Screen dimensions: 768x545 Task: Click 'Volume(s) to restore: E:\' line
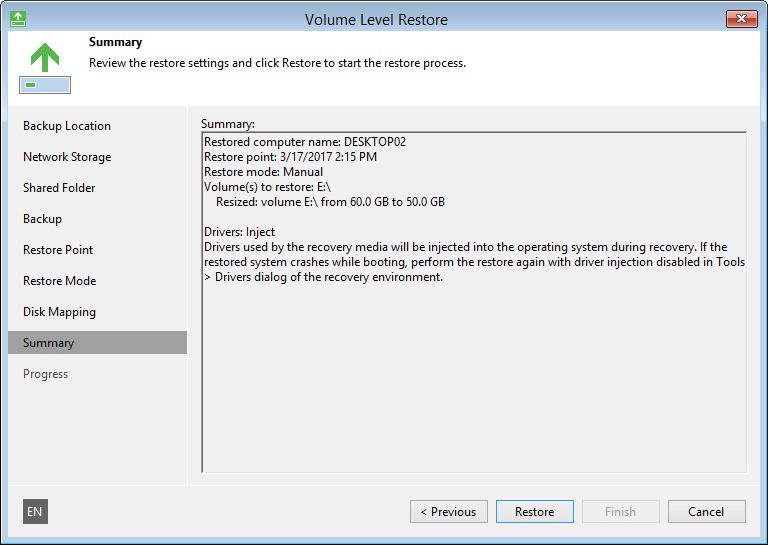click(x=267, y=187)
